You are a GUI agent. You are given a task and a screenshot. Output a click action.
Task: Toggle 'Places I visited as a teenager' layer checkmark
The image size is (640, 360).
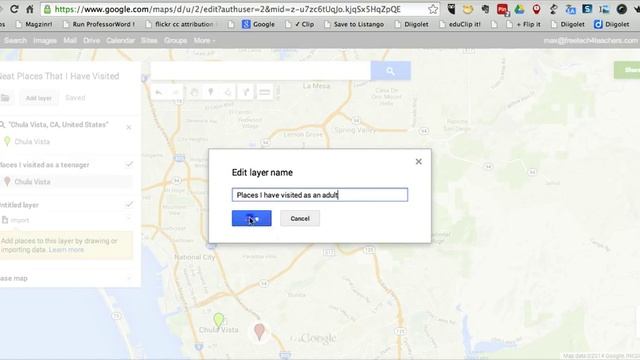(x=129, y=164)
